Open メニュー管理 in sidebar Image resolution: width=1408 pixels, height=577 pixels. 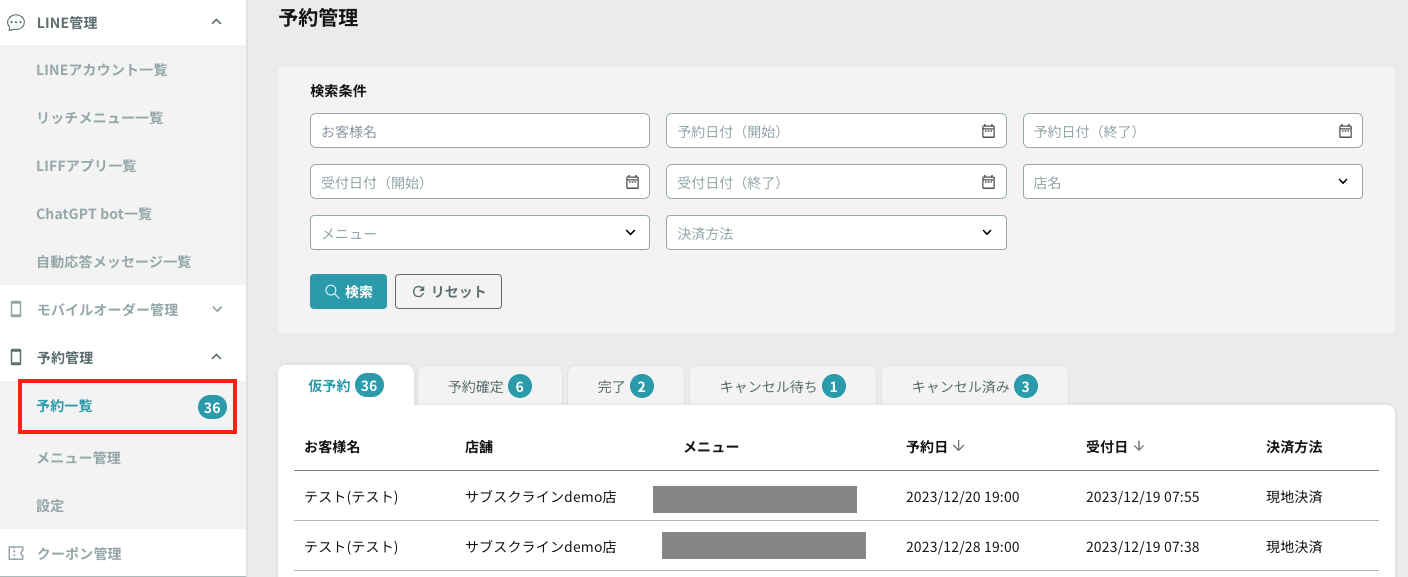pyautogui.click(x=78, y=457)
